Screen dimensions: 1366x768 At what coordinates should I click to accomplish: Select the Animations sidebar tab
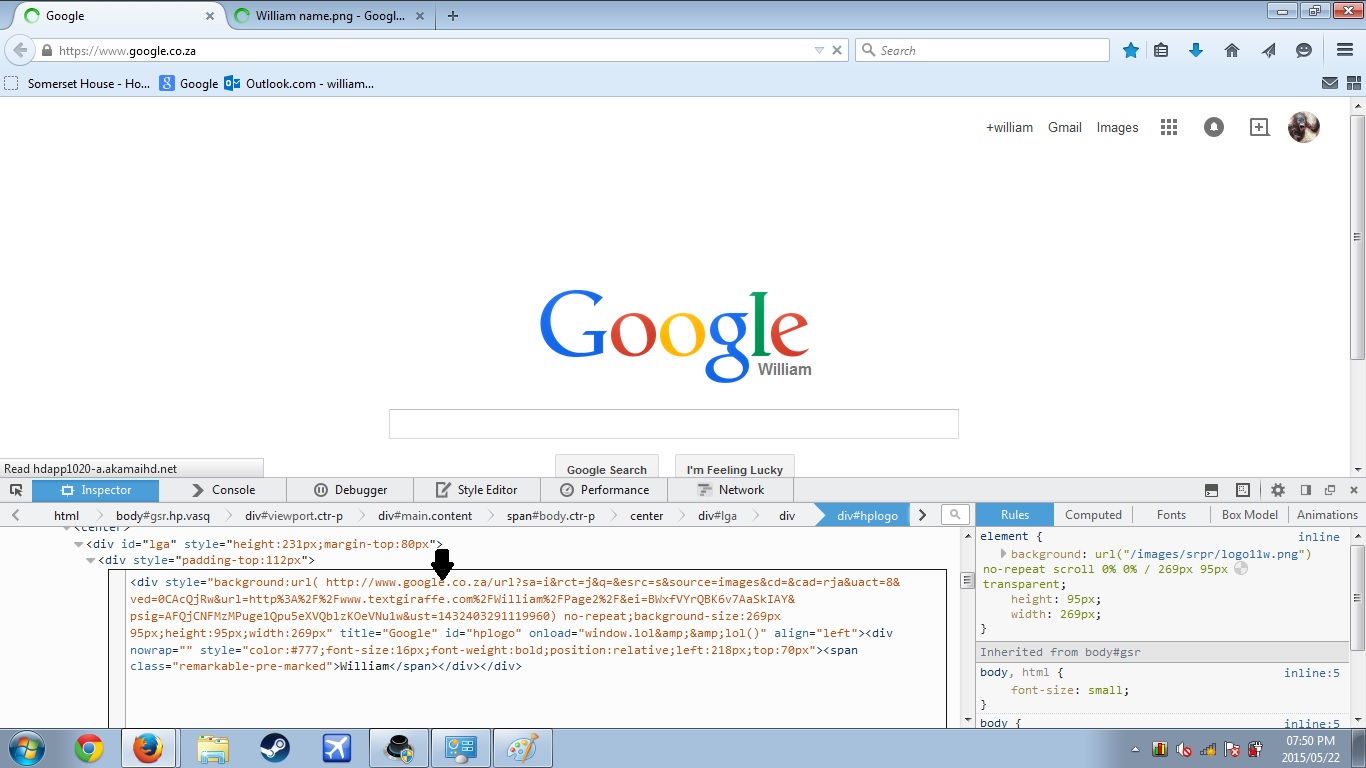tap(1327, 515)
